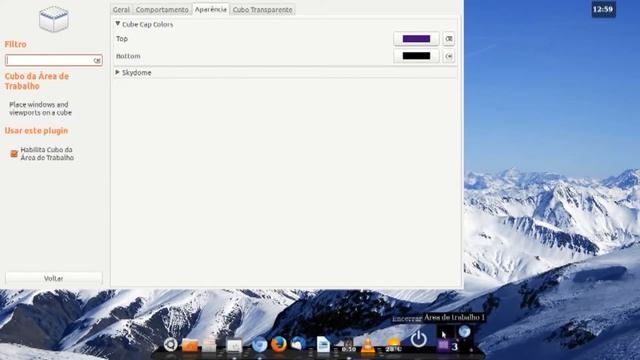Open the gray file drawer icon in the dock
The width and height of the screenshot is (640, 360).
[x=209, y=345]
